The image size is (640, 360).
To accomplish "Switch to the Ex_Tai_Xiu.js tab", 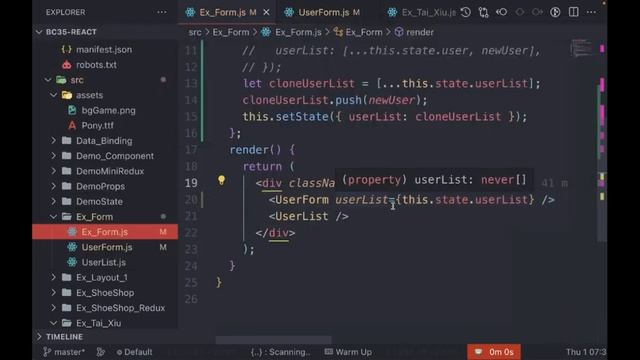I will tap(422, 13).
